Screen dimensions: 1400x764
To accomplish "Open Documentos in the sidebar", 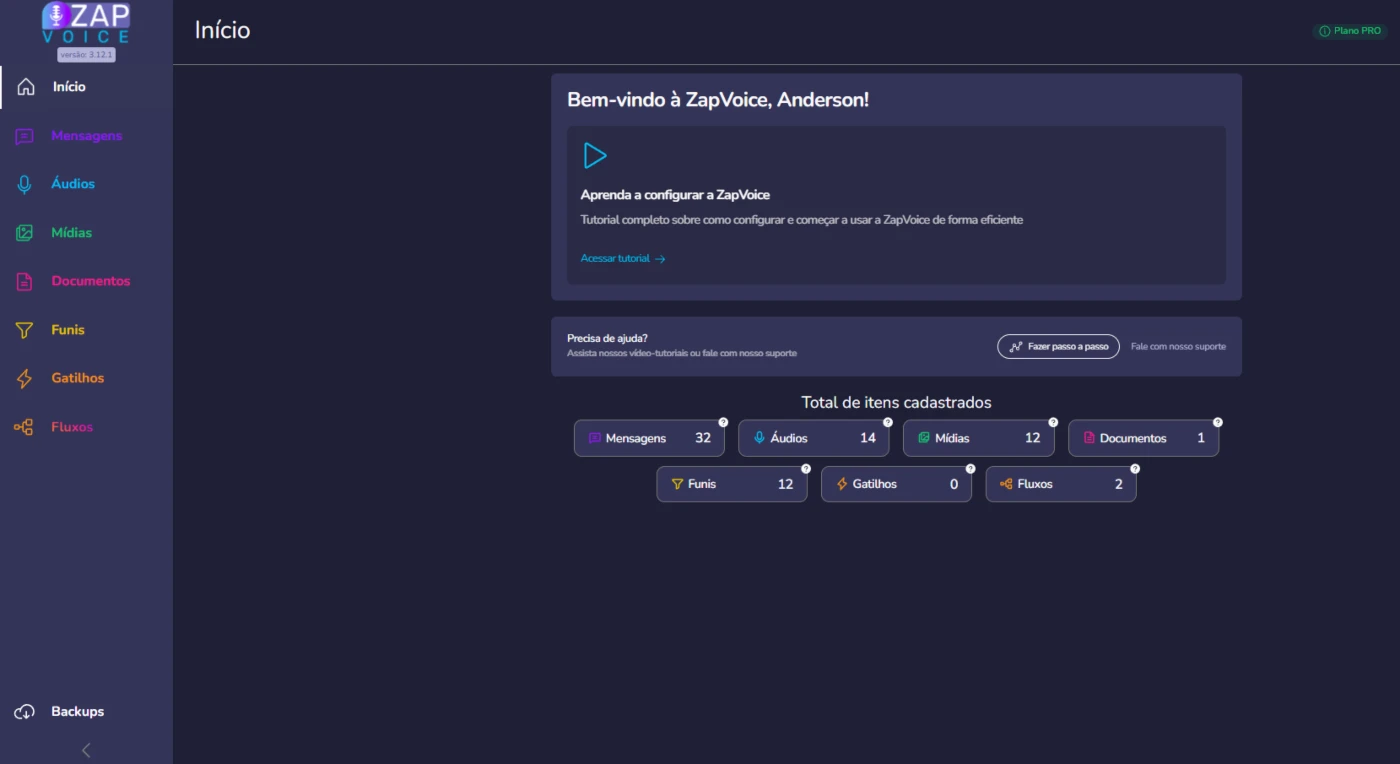I will (x=86, y=281).
